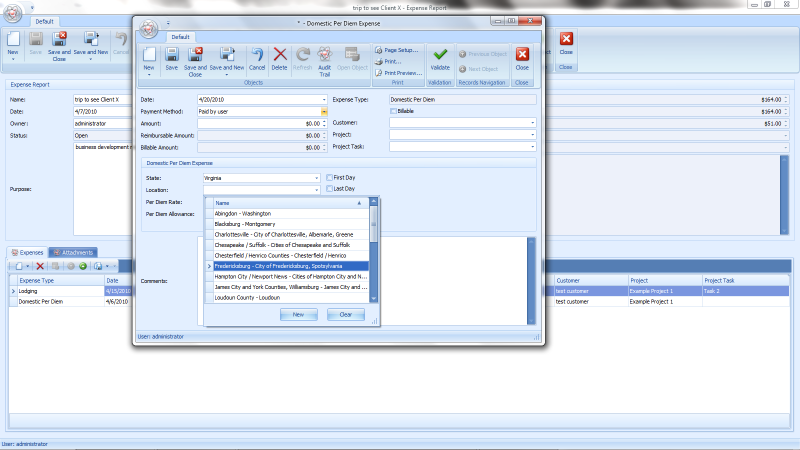The height and width of the screenshot is (450, 800).
Task: Click the Save and Close icon in dialog
Action: pyautogui.click(x=197, y=59)
